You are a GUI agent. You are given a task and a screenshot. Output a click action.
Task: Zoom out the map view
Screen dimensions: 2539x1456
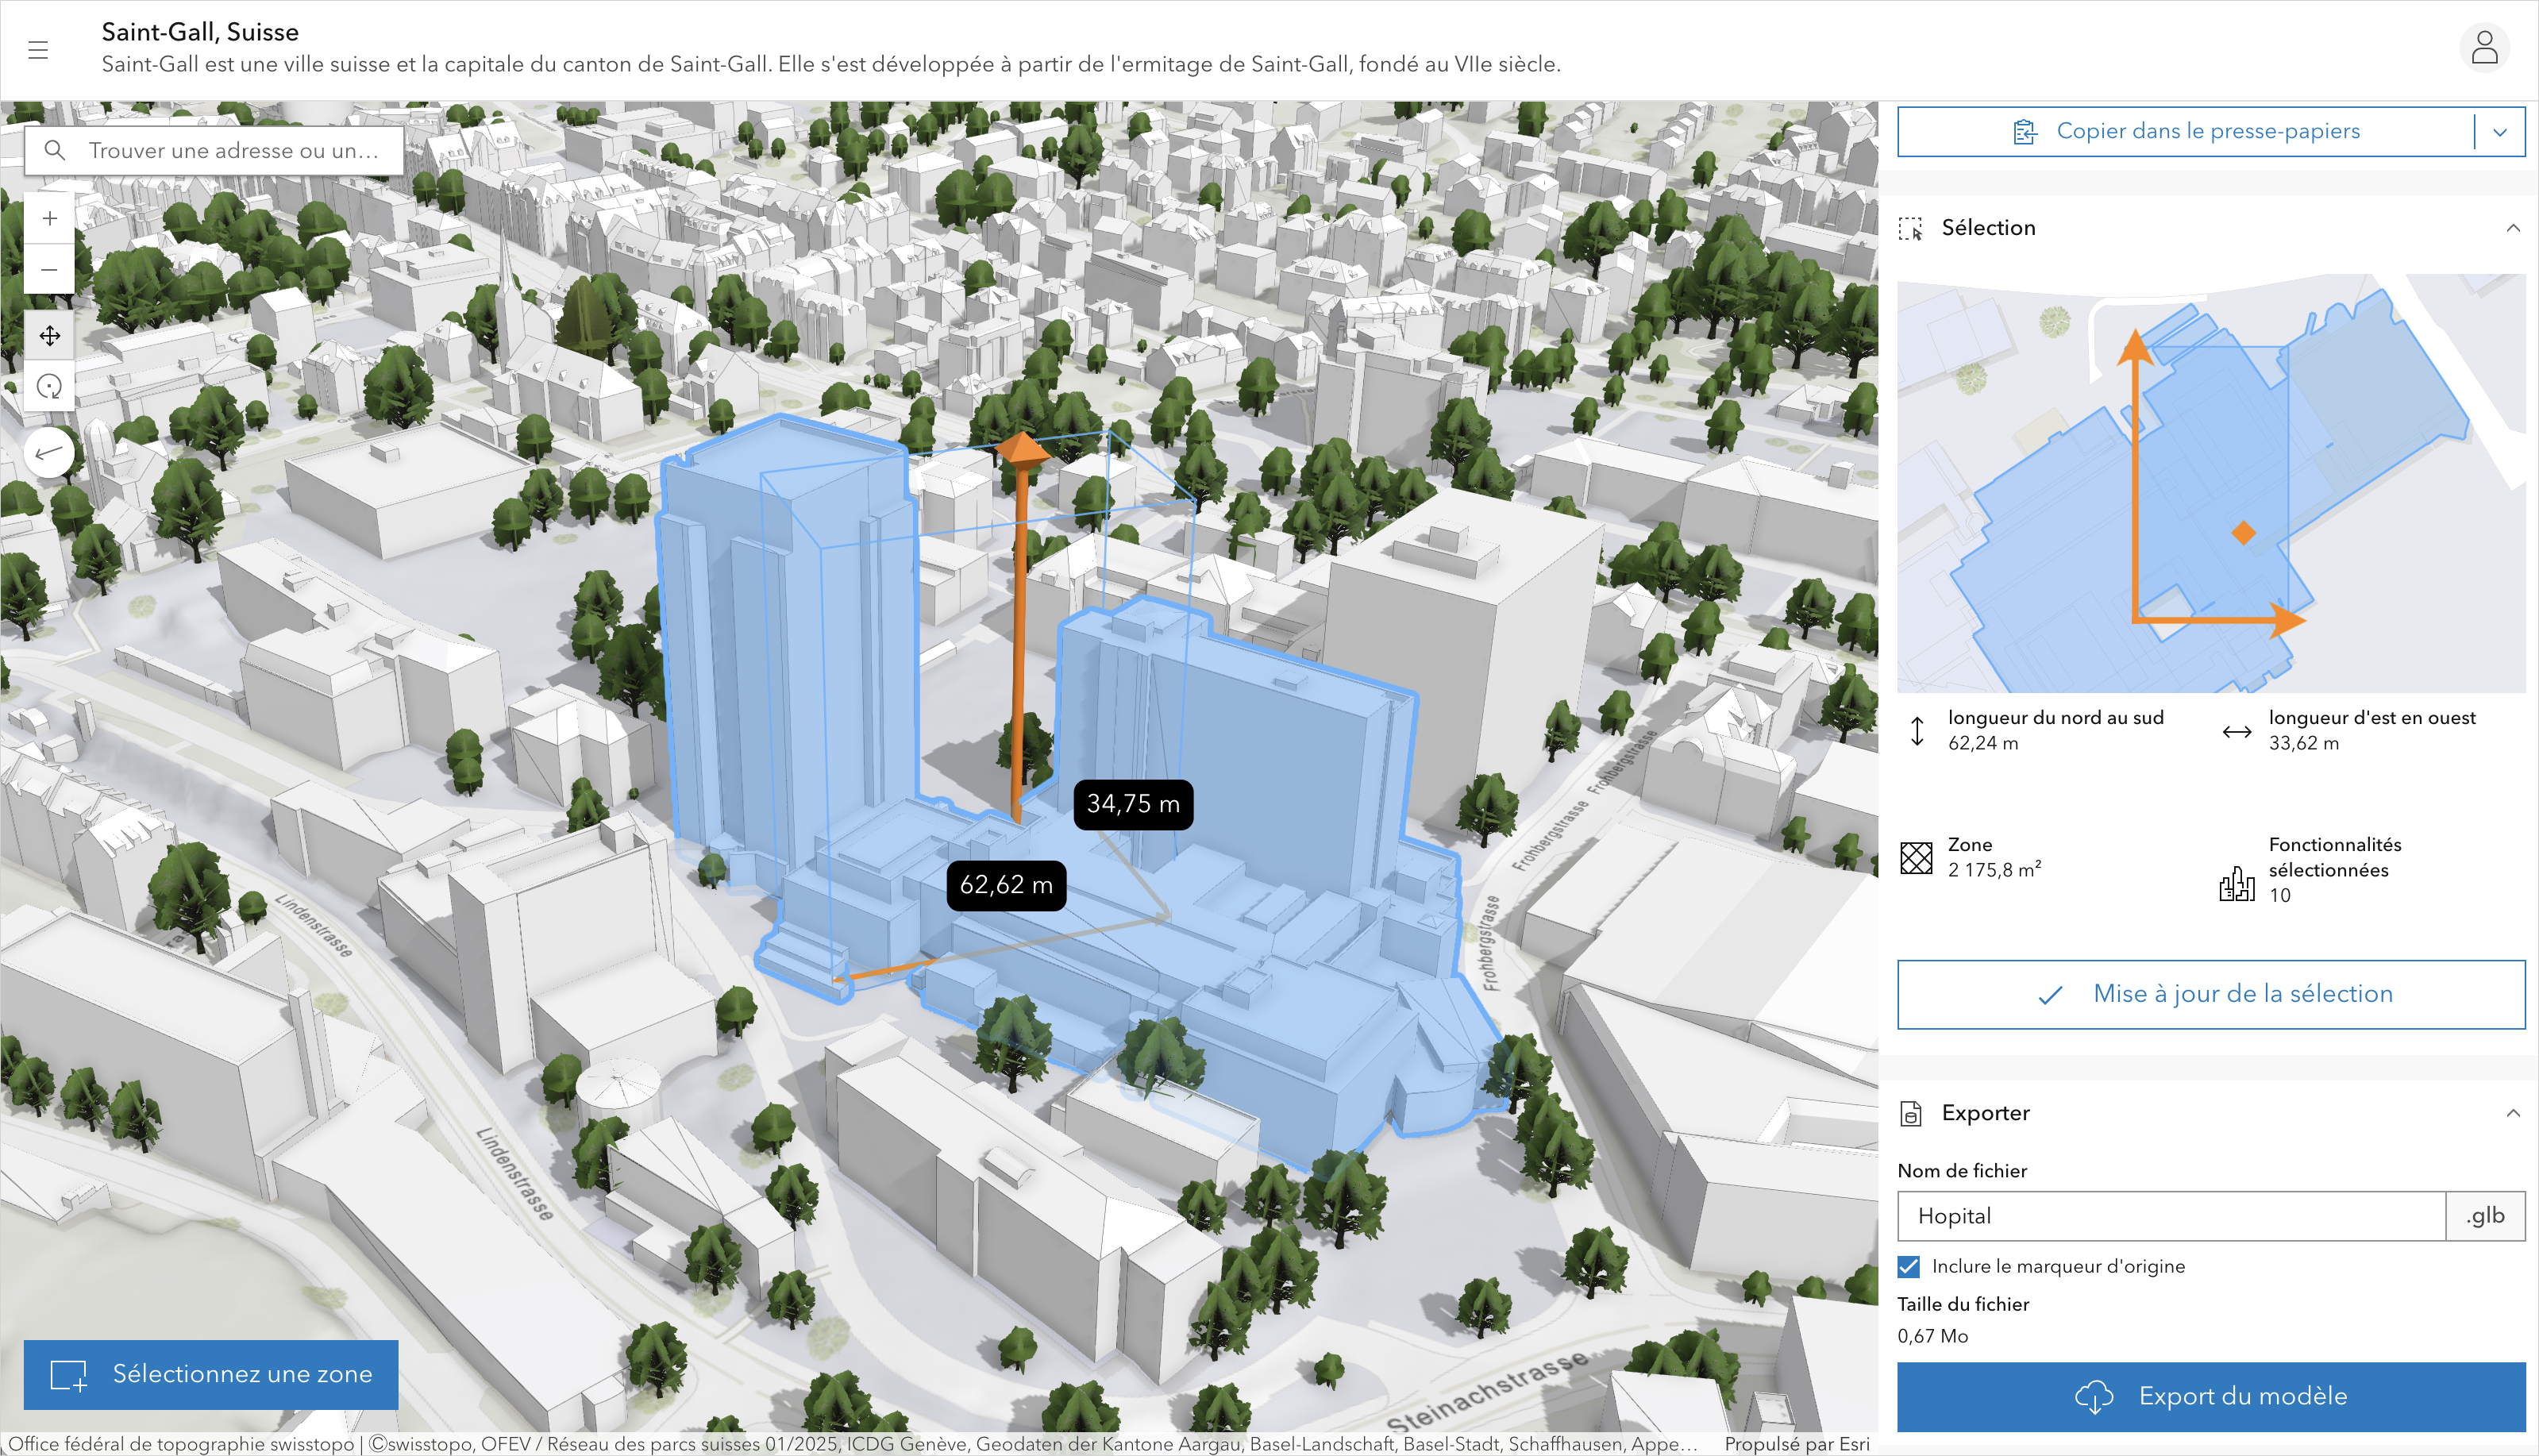[x=49, y=269]
